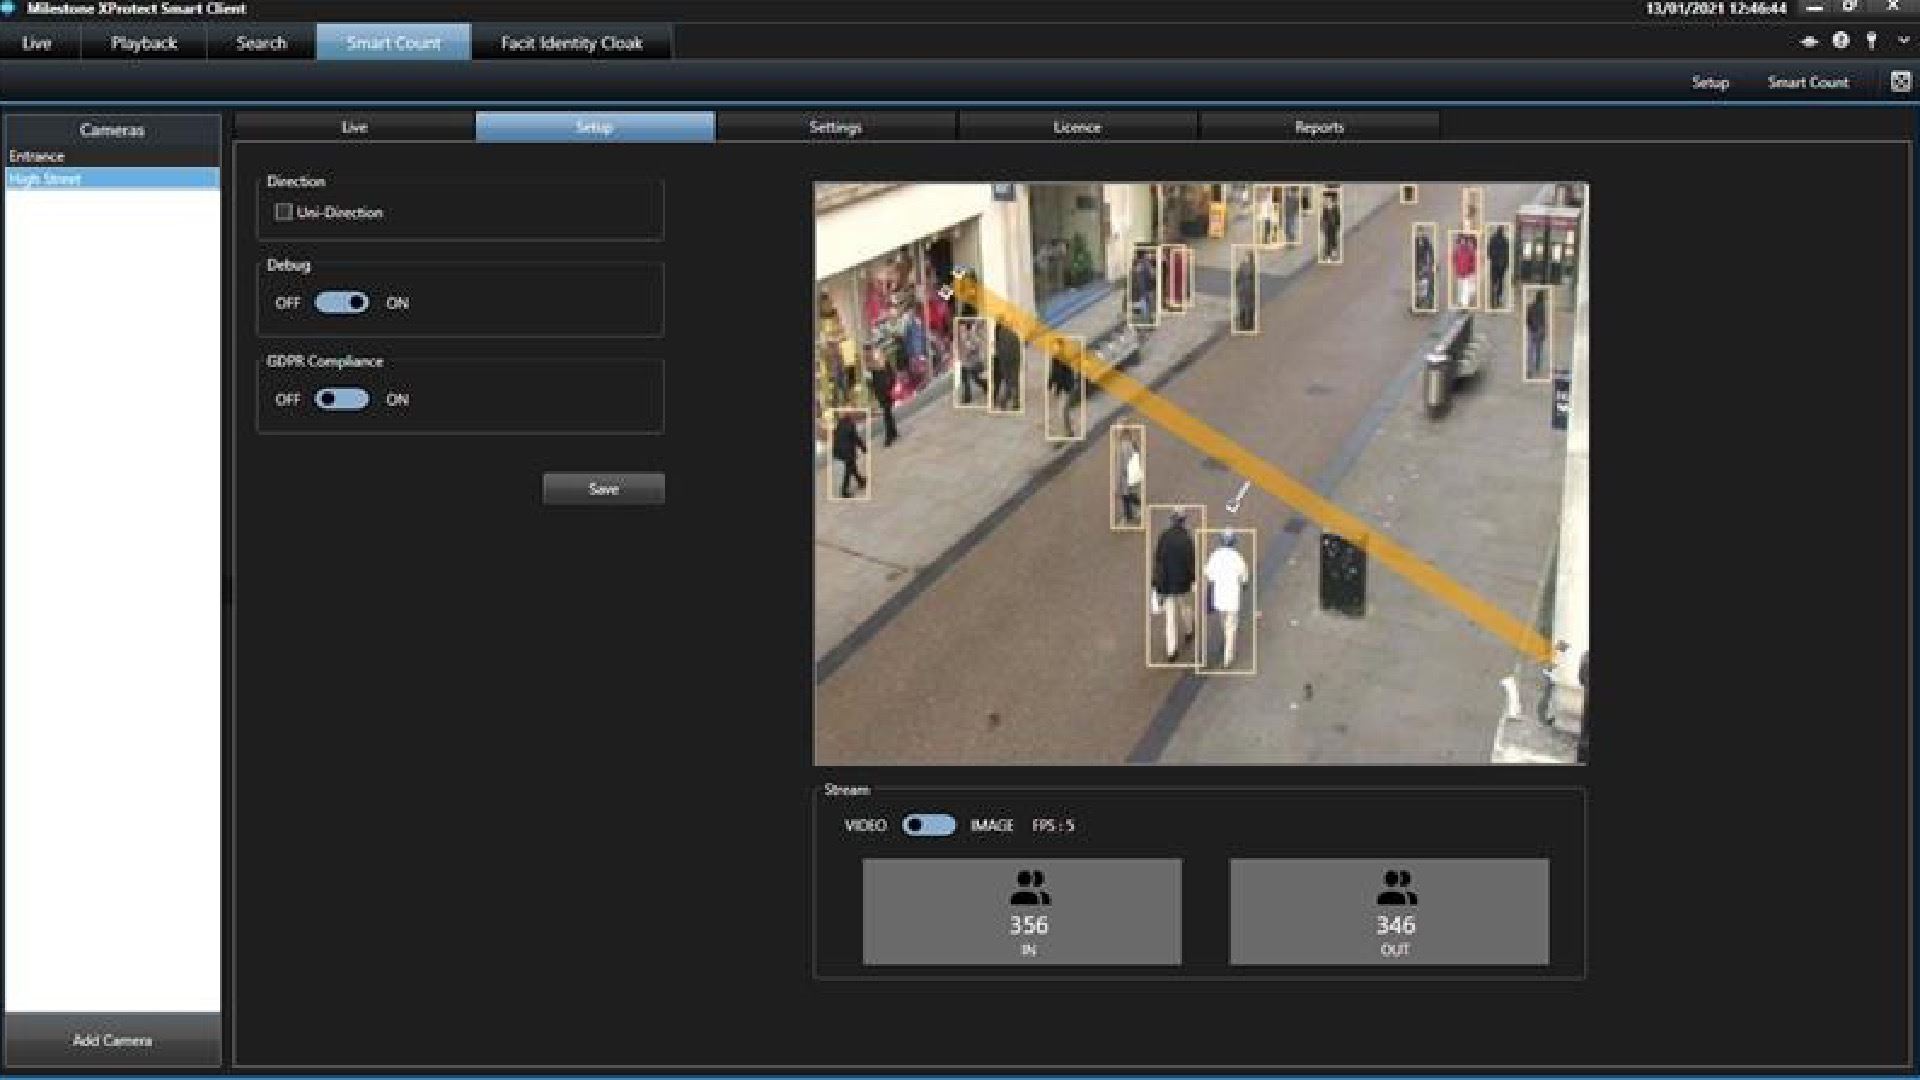Switch to the Settings sub-tab
This screenshot has height=1080, width=1920.
click(x=836, y=127)
